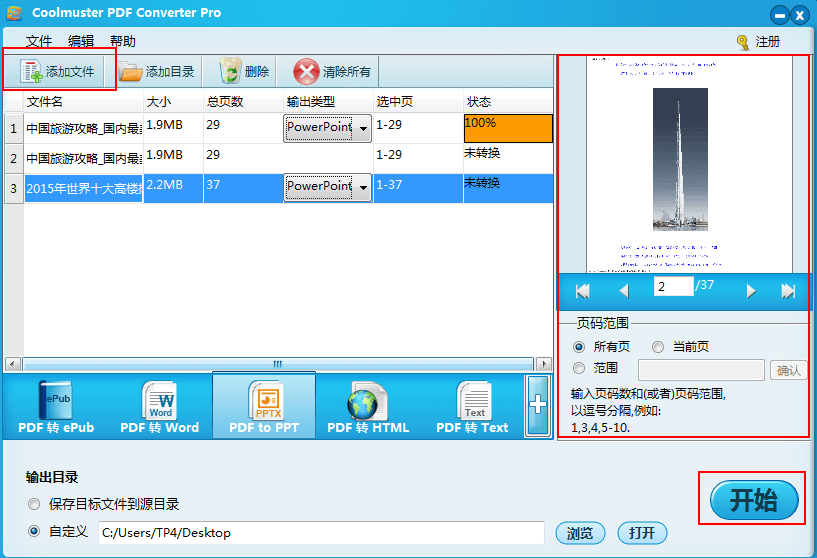Screen dimensions: 817x558
Task: Select the PDF 转 ePub conversion icon
Action: (56, 400)
